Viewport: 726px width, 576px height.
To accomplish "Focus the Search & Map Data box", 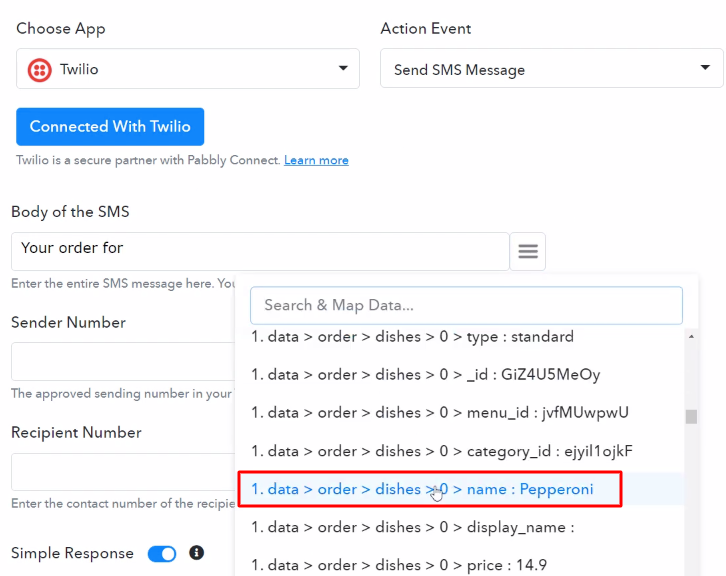I will click(466, 305).
